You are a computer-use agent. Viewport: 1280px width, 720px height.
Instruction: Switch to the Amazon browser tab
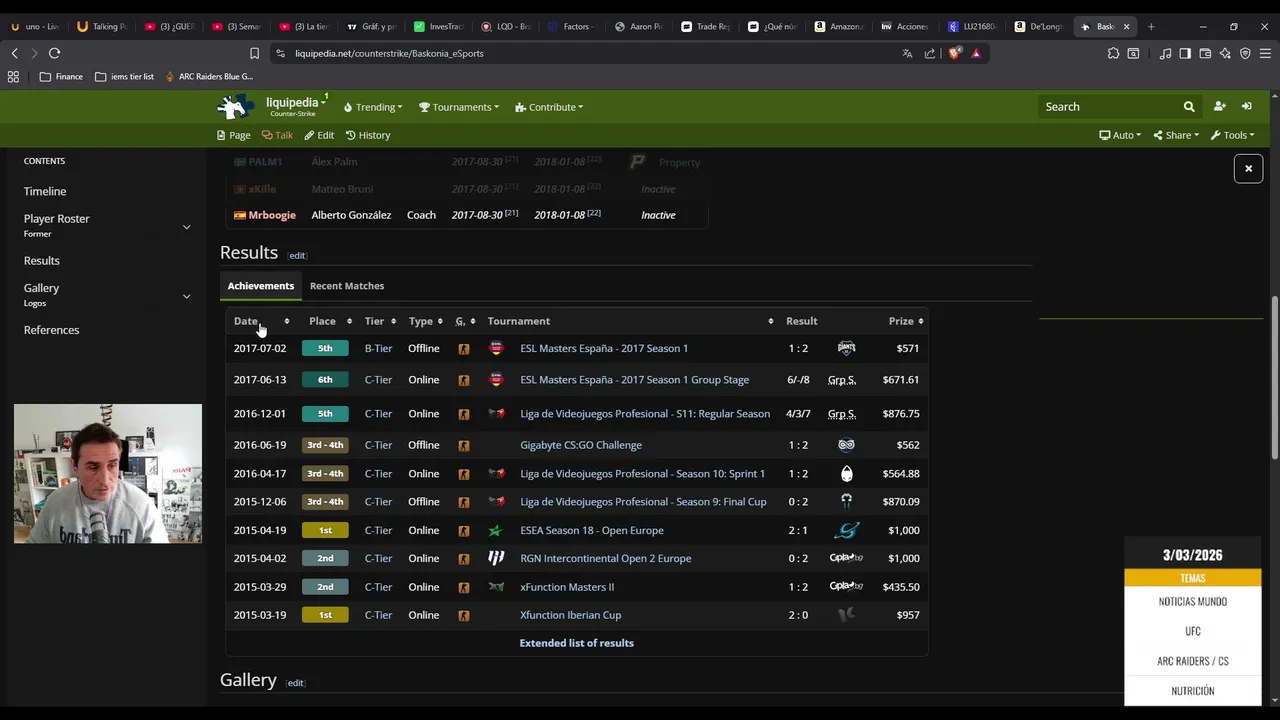[x=838, y=26]
